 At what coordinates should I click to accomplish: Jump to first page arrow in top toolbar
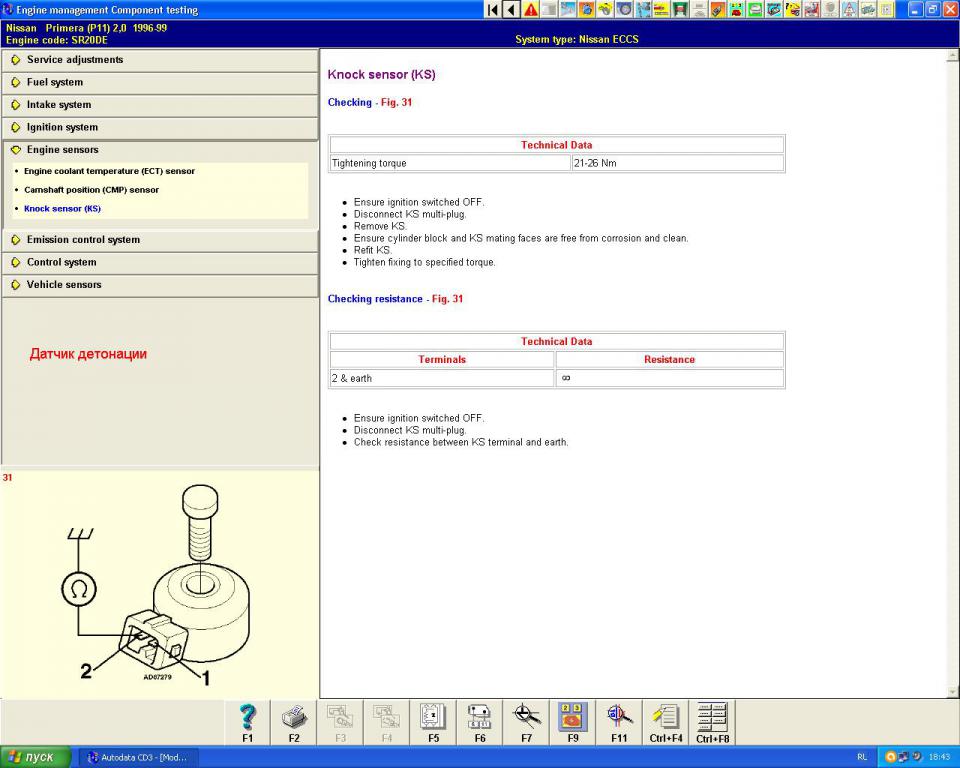point(492,9)
